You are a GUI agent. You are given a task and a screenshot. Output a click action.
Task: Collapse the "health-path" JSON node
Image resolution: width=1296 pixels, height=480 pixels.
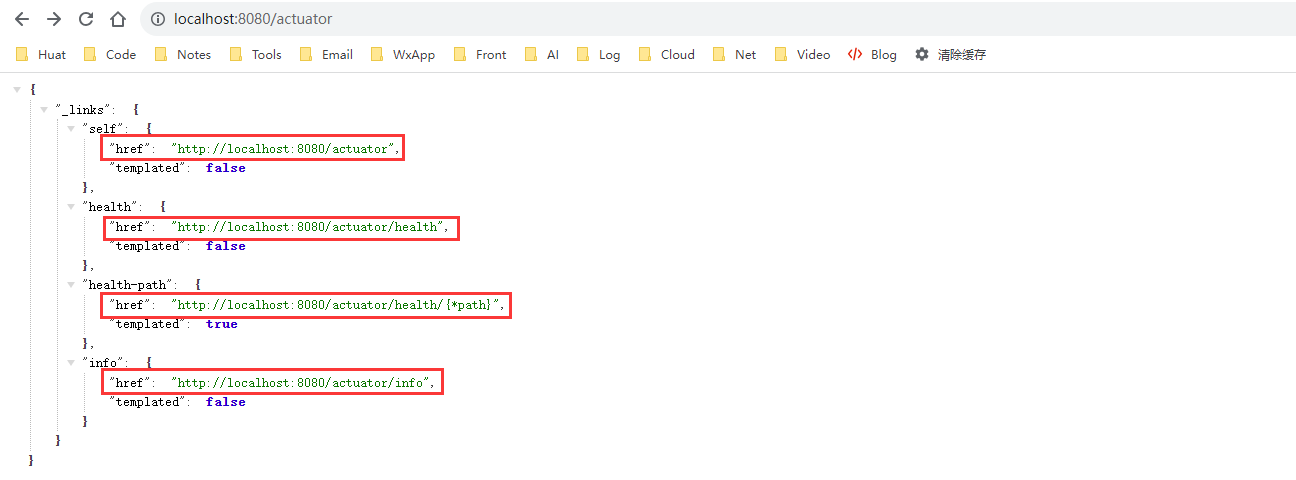coord(71,285)
